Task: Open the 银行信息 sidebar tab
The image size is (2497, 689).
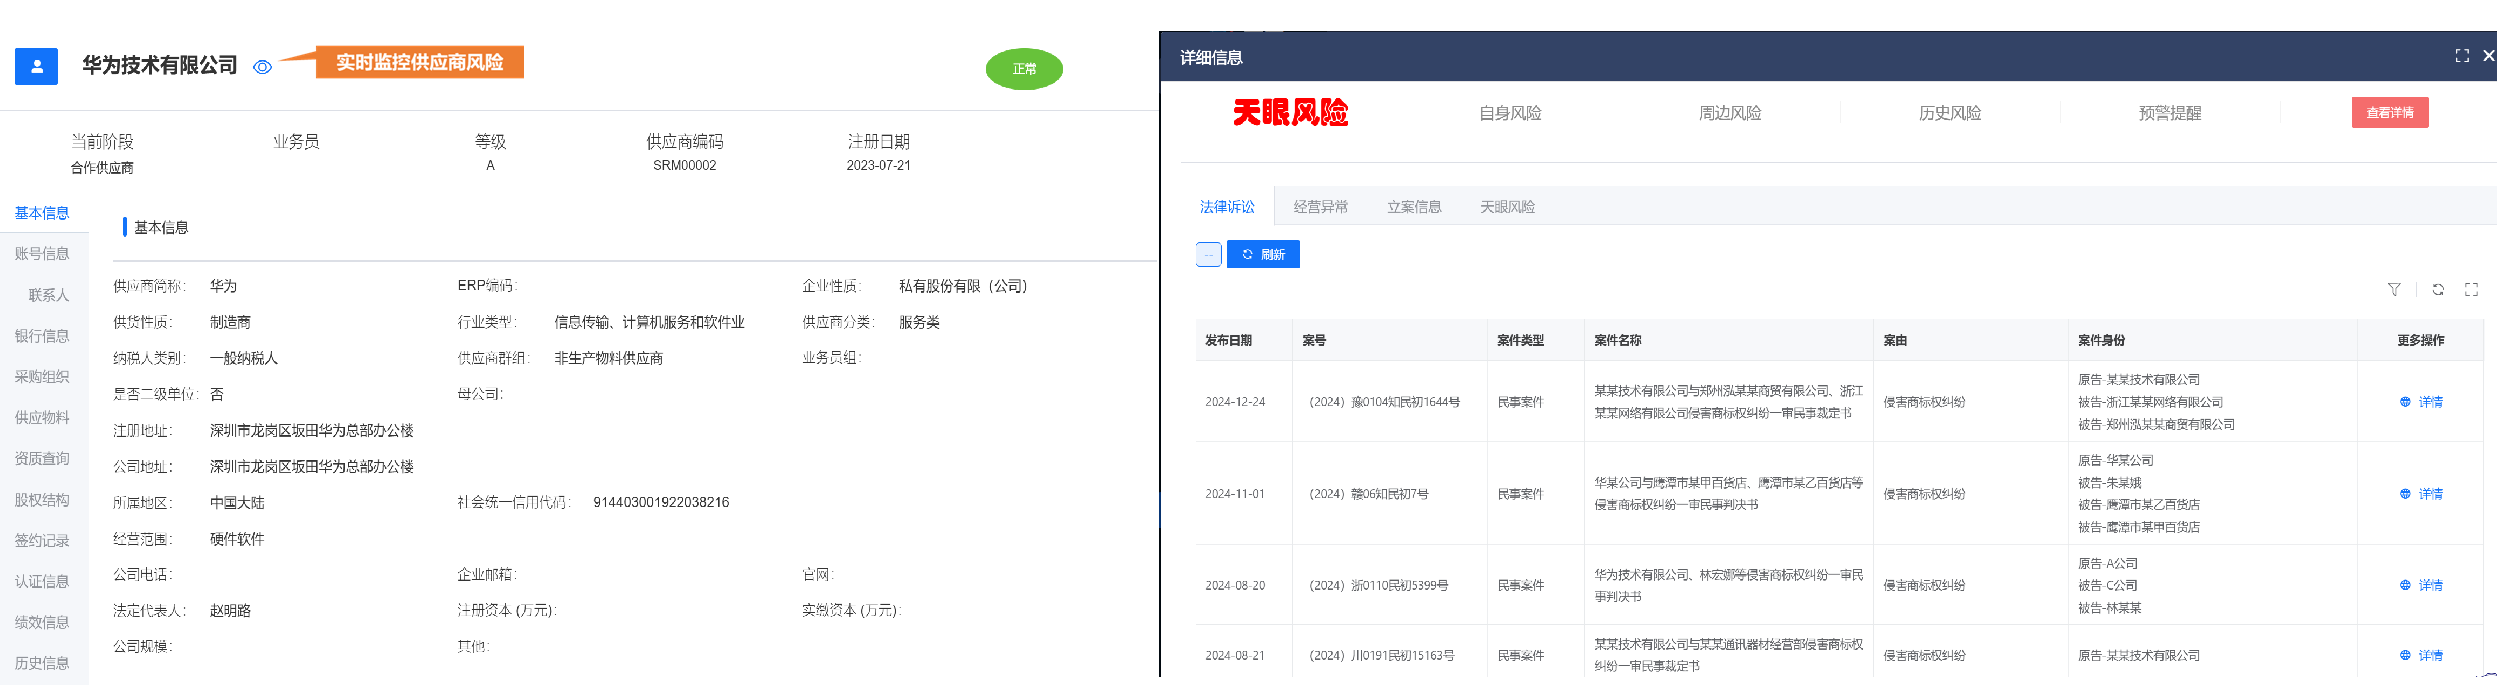Action: tap(42, 336)
